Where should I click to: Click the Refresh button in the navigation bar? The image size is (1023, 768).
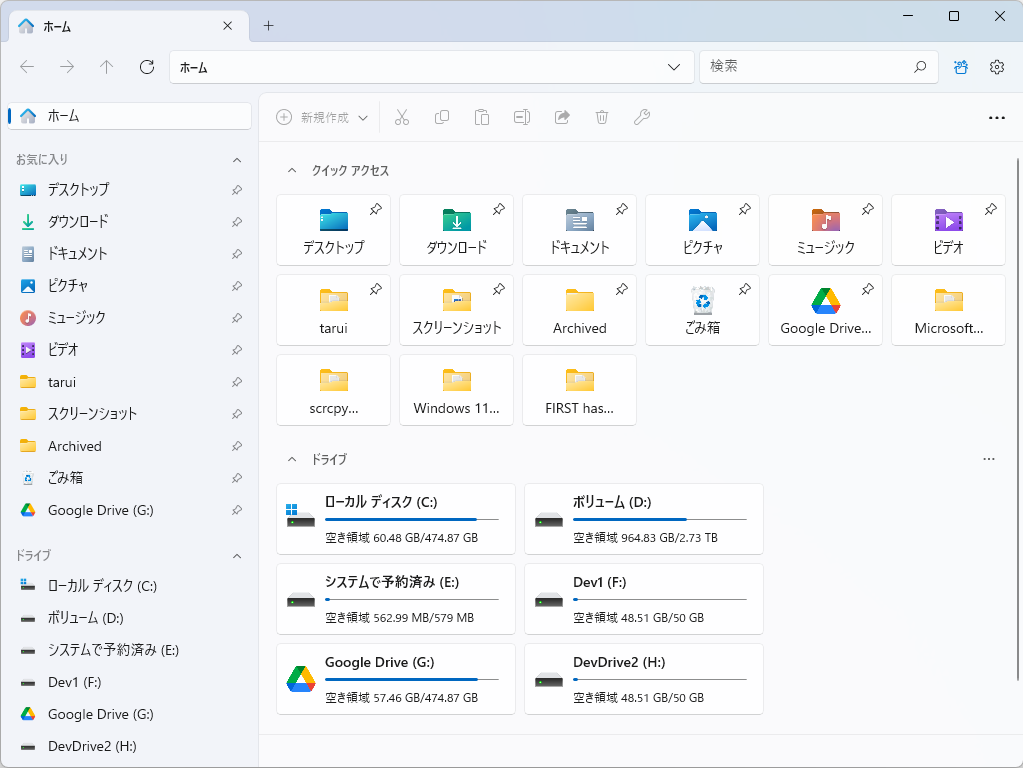point(146,66)
